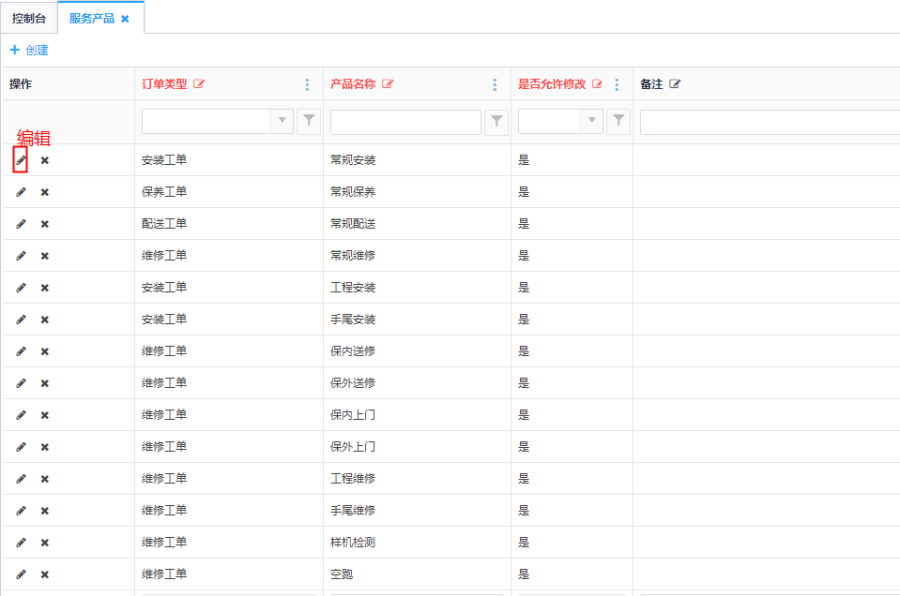Focus the 产品名称 filter text box
900x596 pixels.
pyautogui.click(x=405, y=122)
